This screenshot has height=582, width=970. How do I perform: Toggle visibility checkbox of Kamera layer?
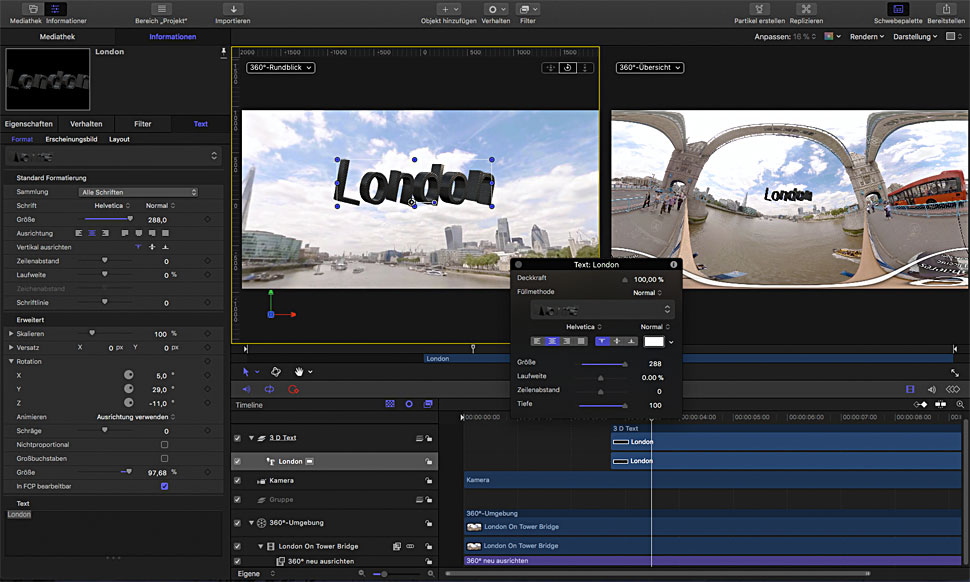click(x=237, y=481)
